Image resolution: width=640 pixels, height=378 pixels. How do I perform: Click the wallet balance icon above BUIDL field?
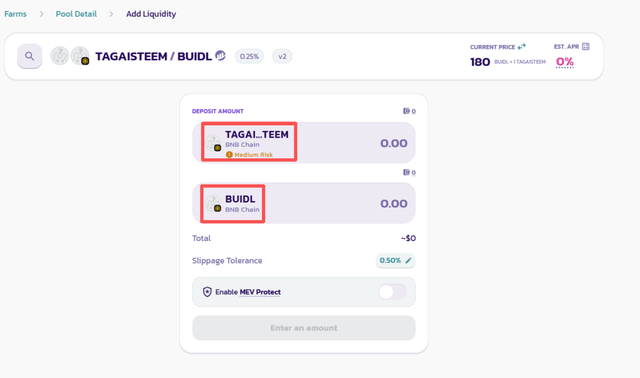pos(406,172)
